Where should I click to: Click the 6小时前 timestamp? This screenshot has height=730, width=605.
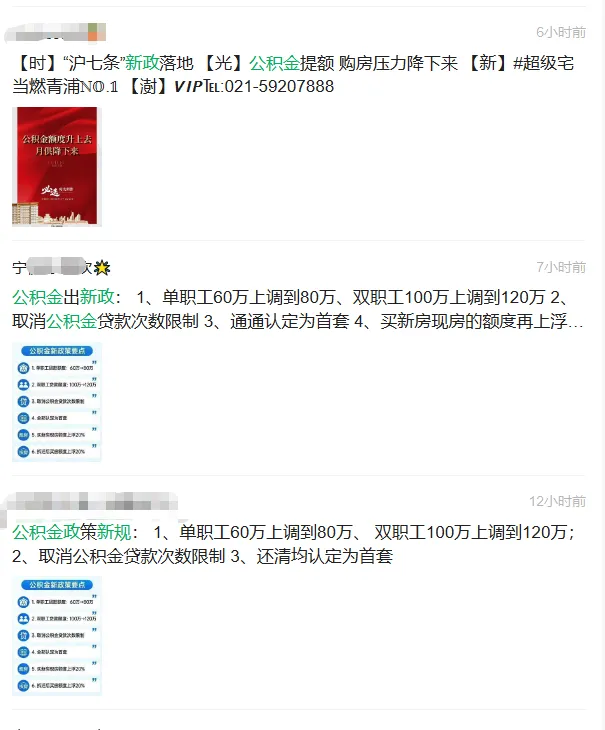560,32
